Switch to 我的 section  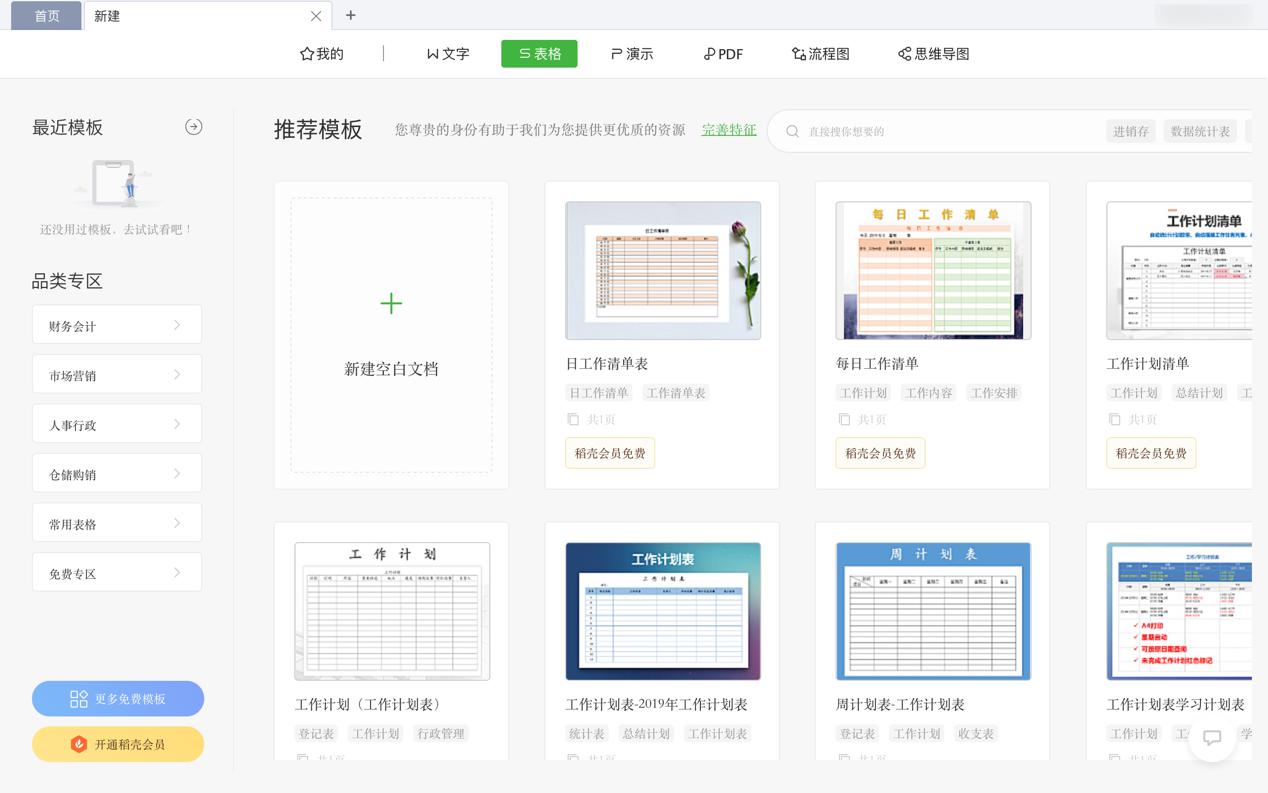click(x=322, y=54)
